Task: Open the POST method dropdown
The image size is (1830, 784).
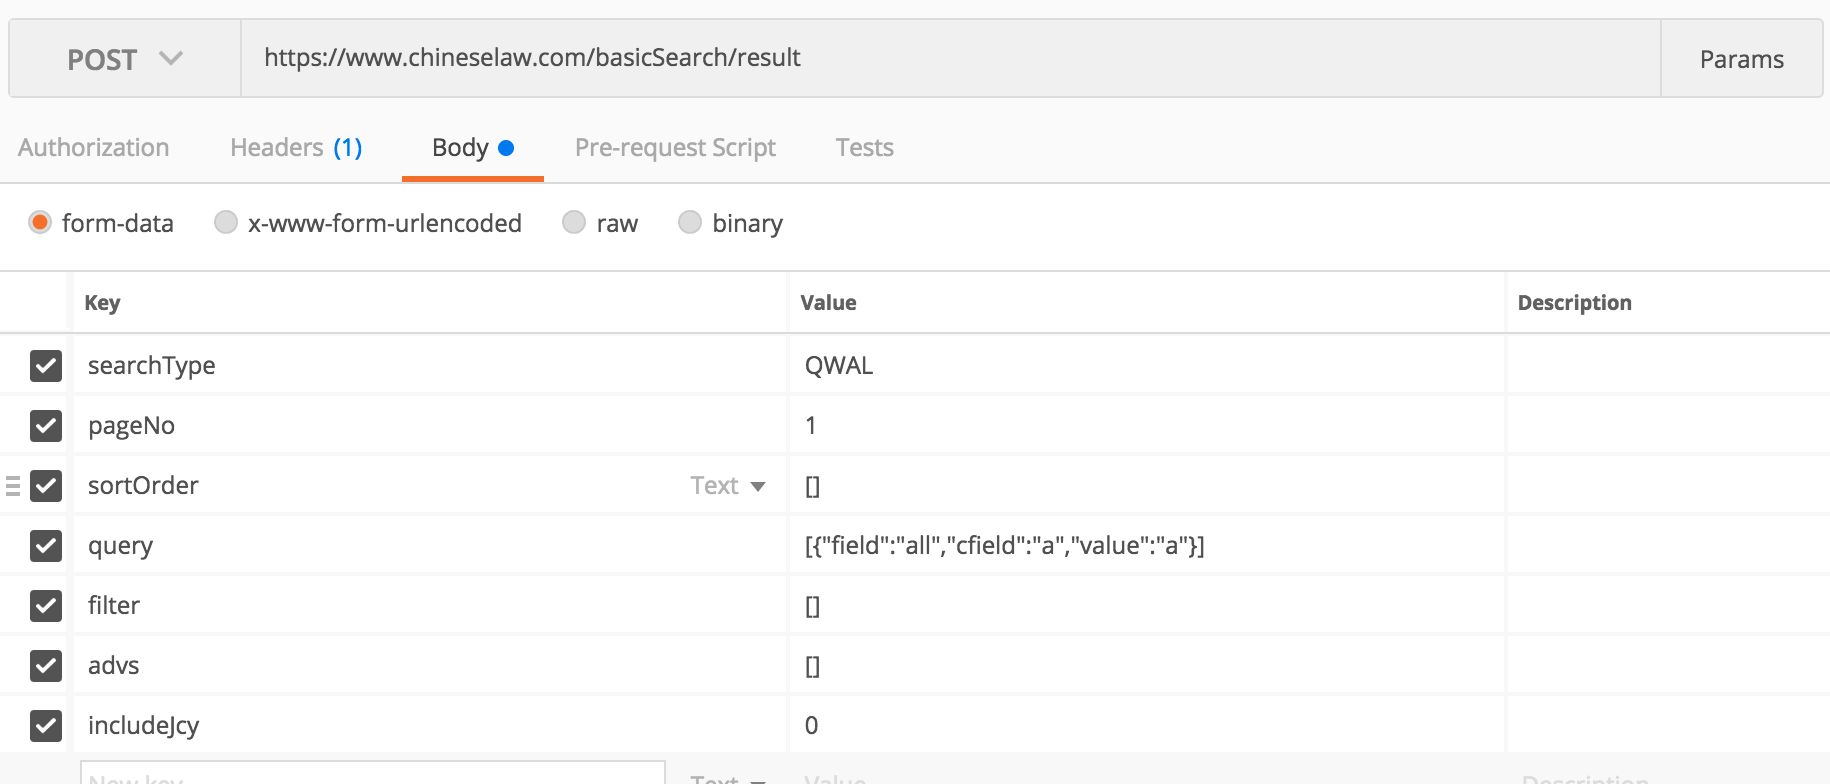Action: click(124, 59)
